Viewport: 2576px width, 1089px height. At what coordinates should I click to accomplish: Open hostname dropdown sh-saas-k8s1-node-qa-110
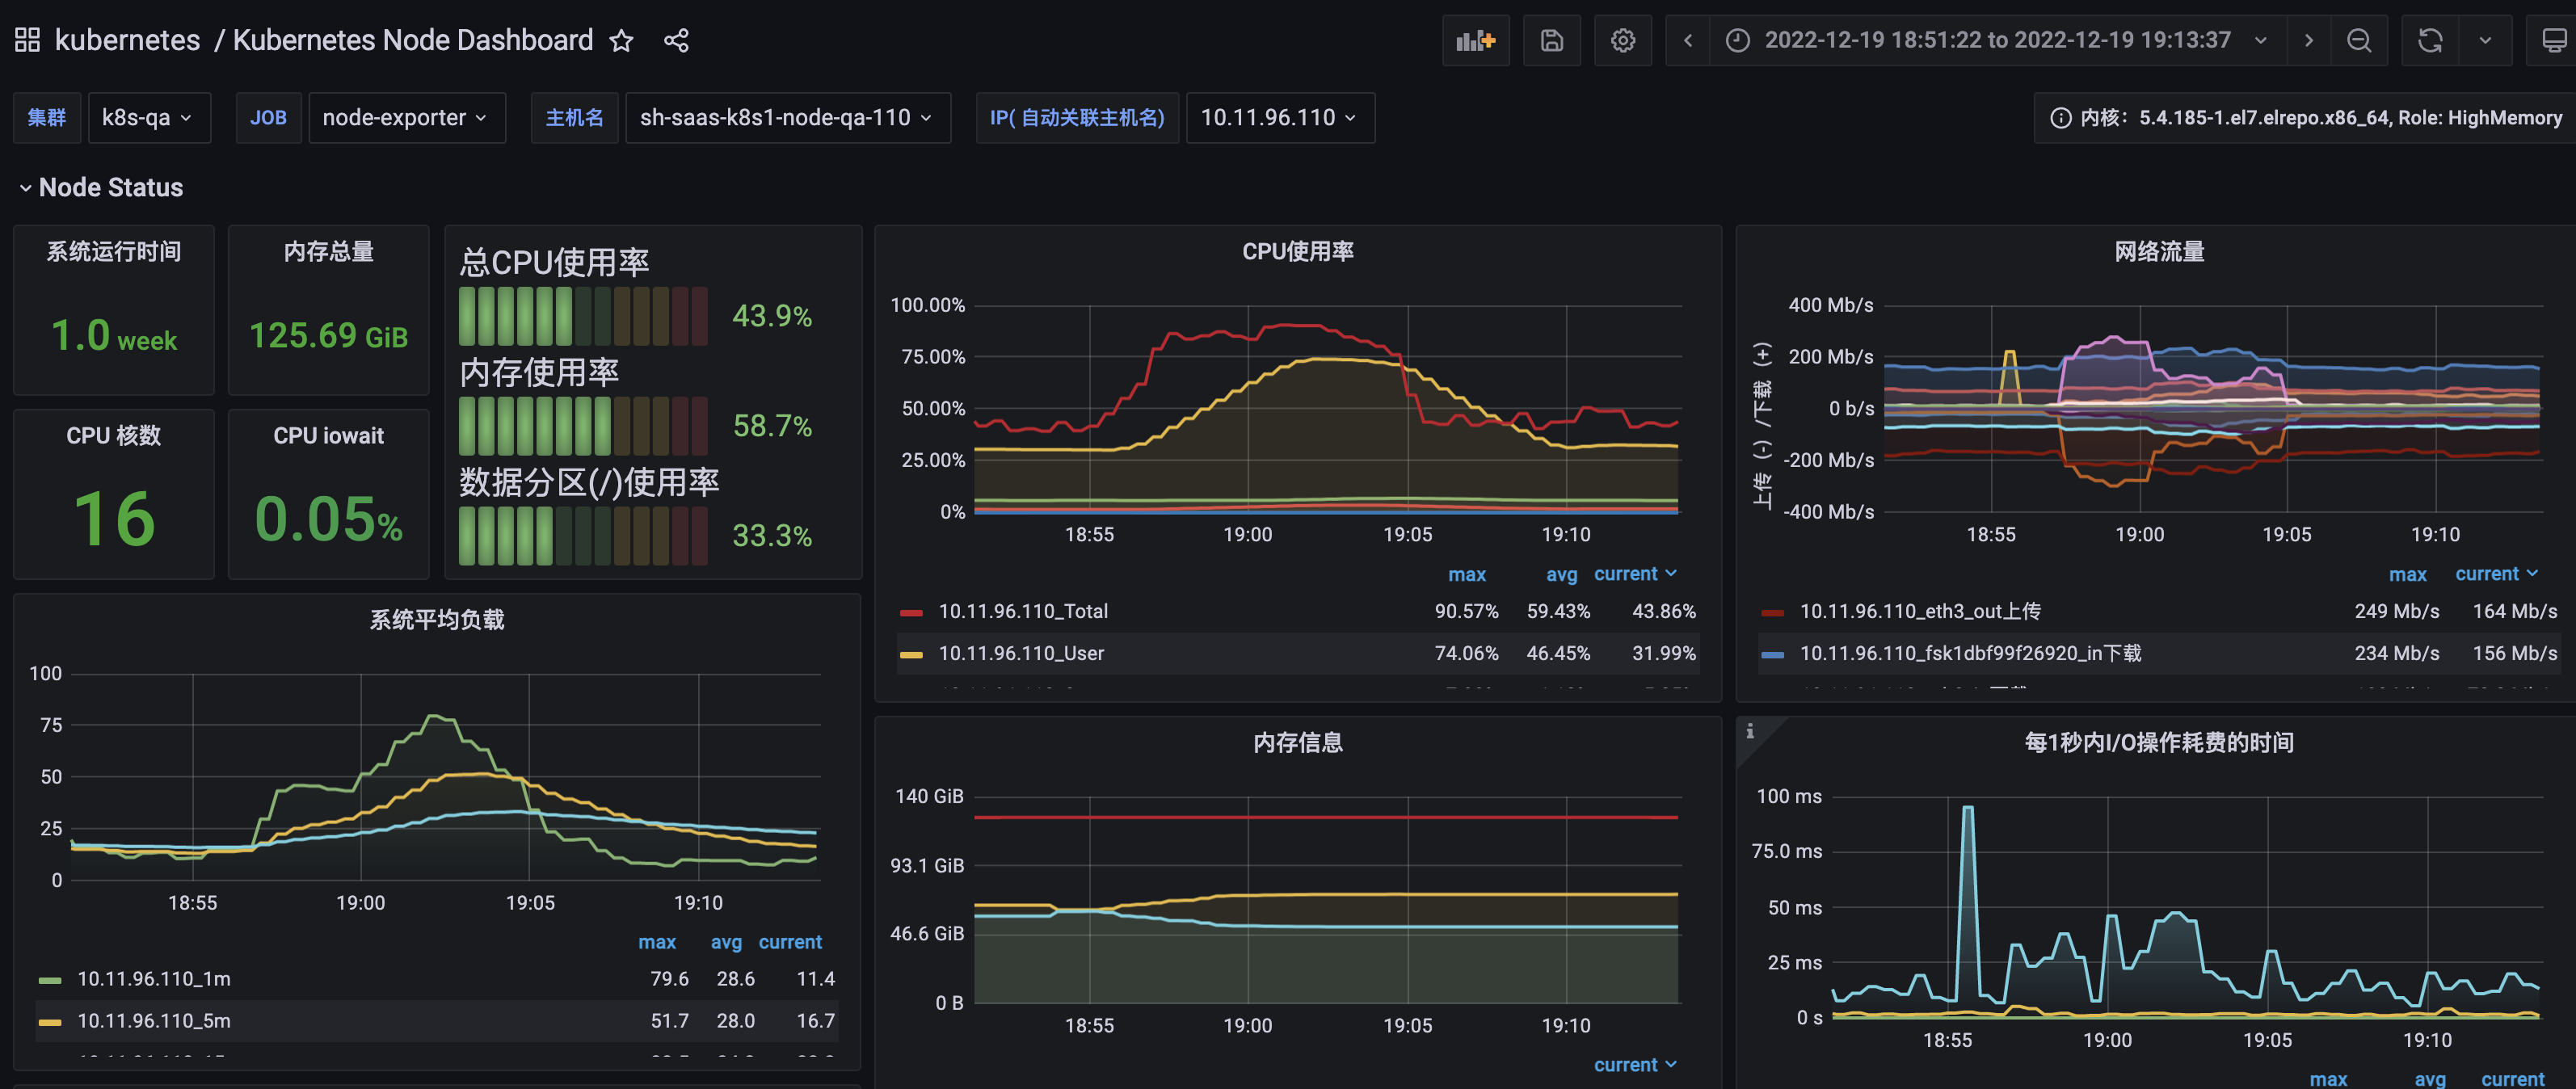coord(788,118)
